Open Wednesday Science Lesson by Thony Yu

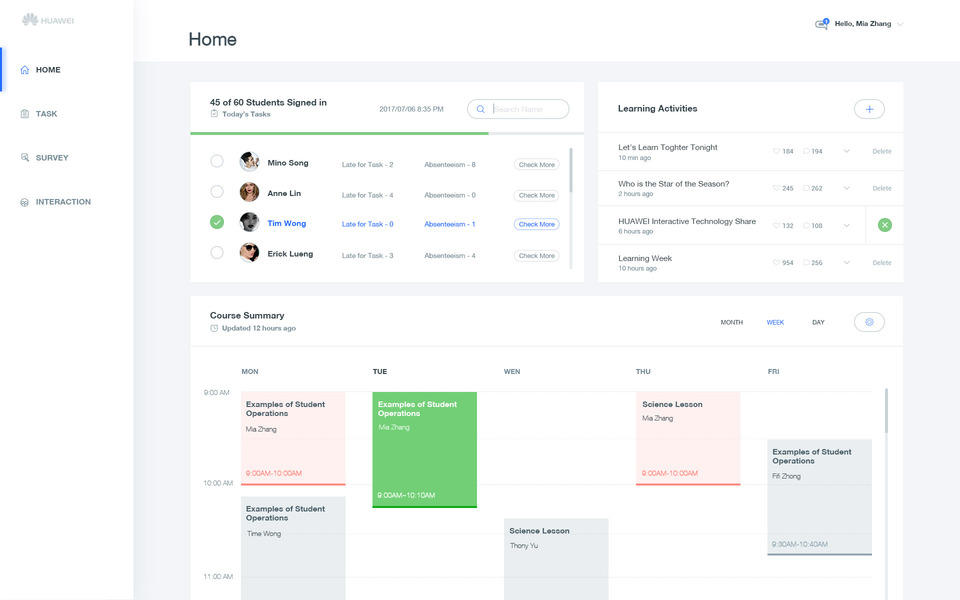click(556, 559)
